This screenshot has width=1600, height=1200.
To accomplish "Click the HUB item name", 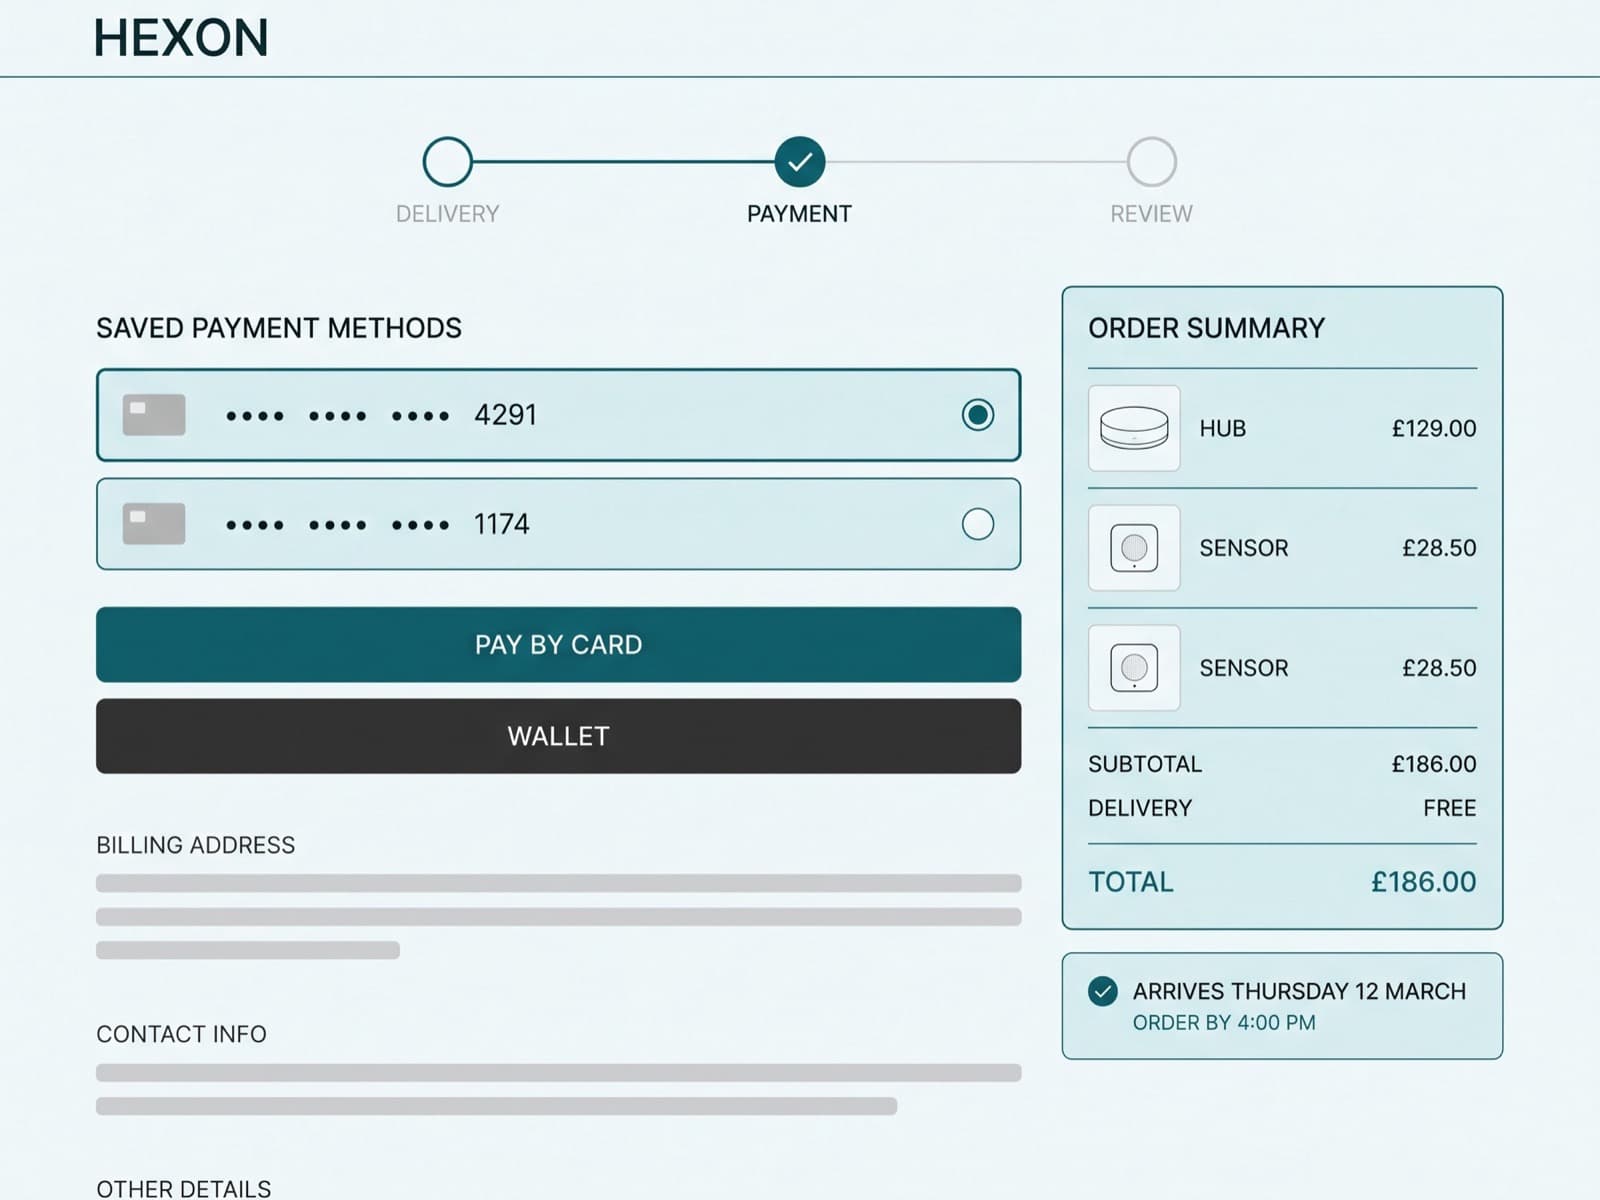I will (x=1223, y=428).
